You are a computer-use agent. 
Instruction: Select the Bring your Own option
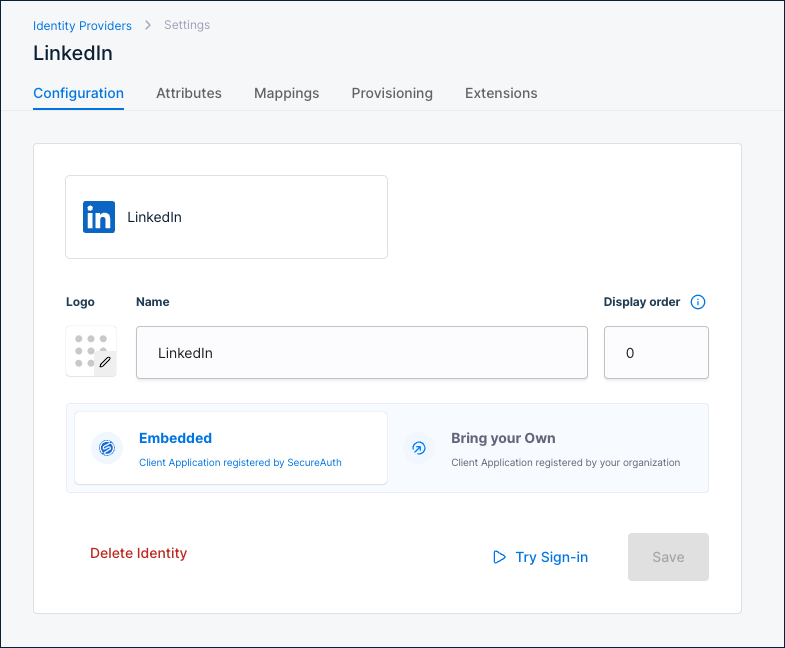548,448
